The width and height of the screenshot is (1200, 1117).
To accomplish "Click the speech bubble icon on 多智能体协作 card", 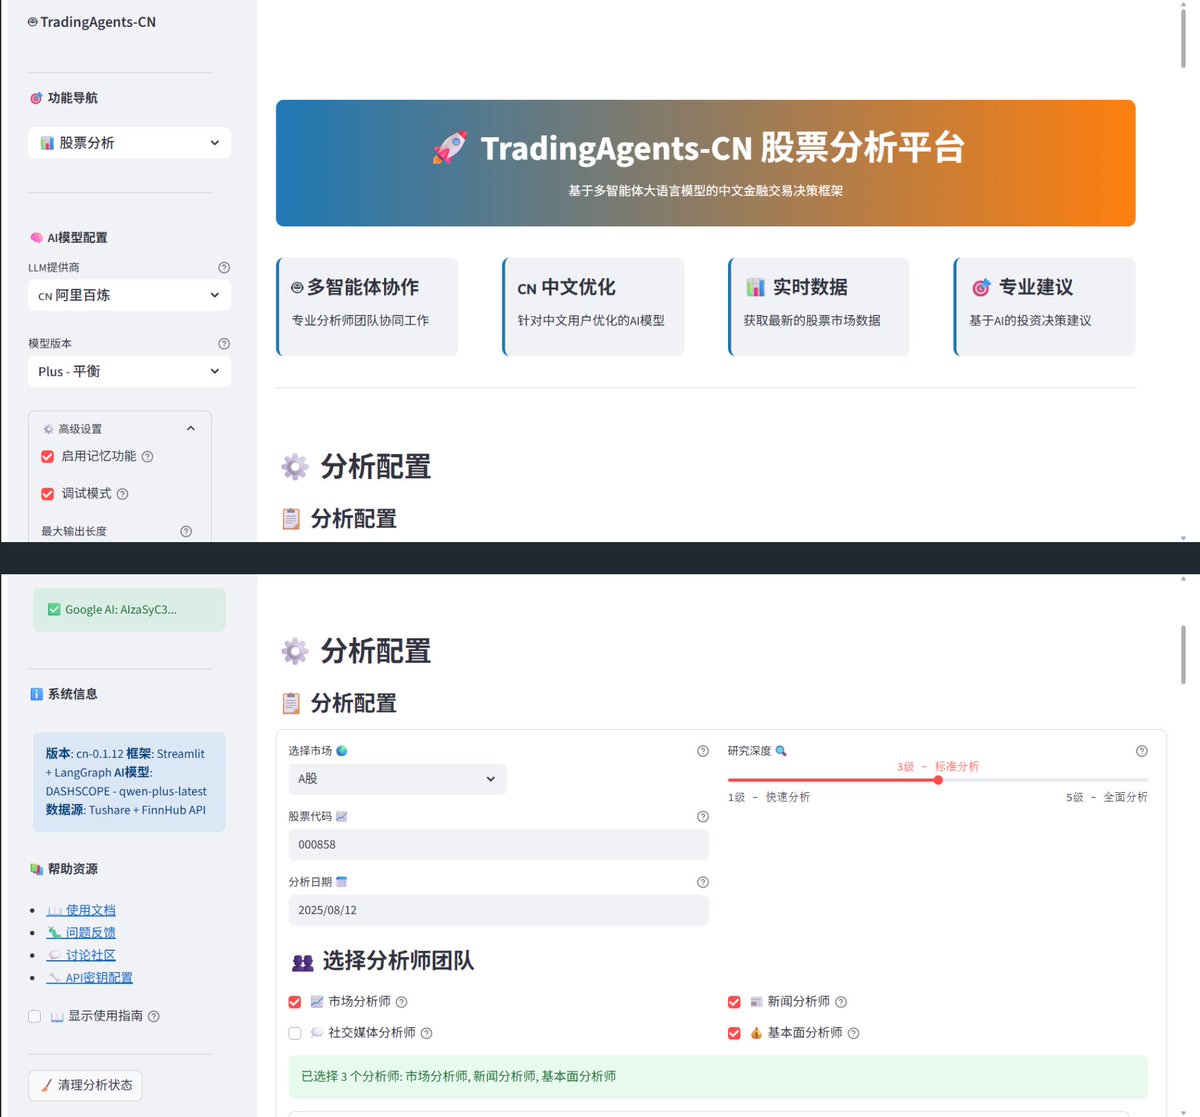I will 296,287.
